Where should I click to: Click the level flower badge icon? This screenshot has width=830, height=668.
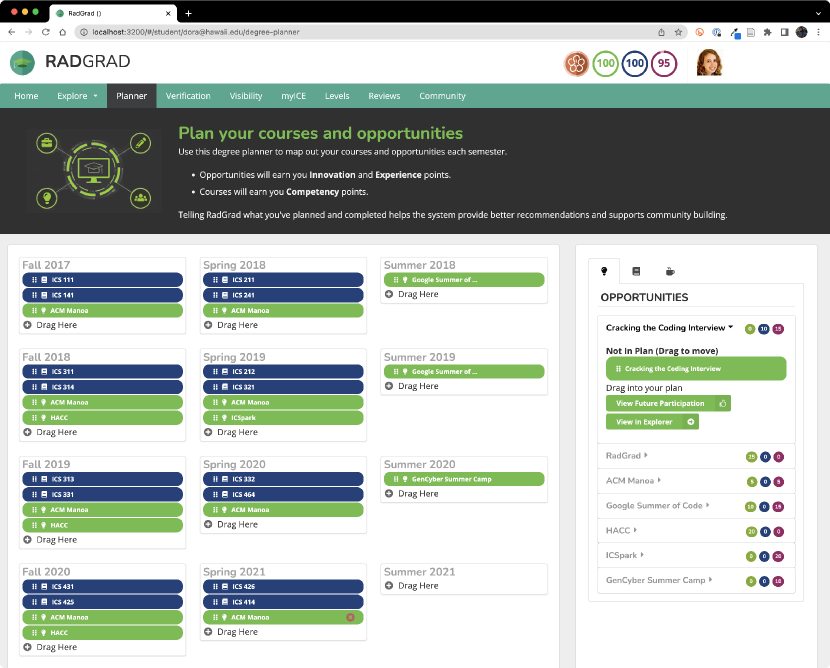[x=576, y=64]
